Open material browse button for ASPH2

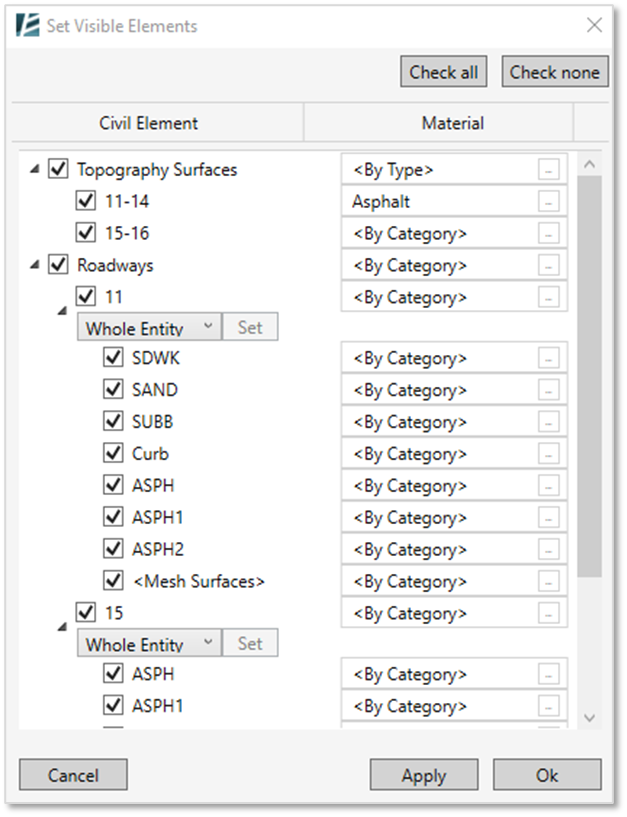pyautogui.click(x=548, y=549)
